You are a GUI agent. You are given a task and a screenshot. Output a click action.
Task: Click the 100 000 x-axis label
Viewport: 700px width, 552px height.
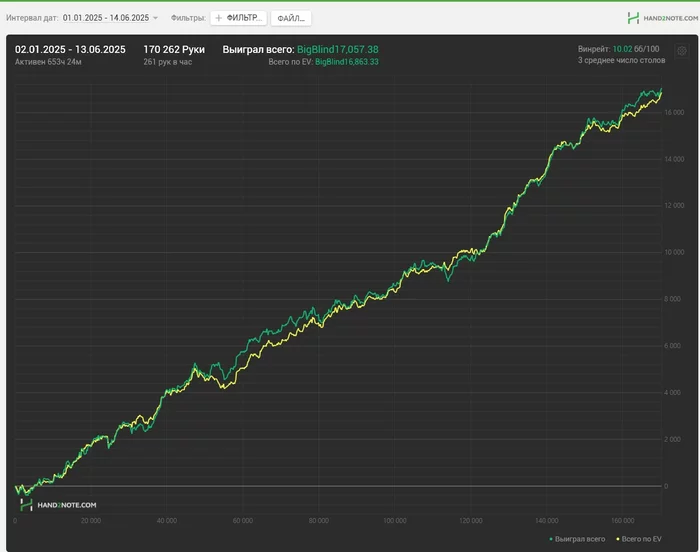[x=395, y=521]
